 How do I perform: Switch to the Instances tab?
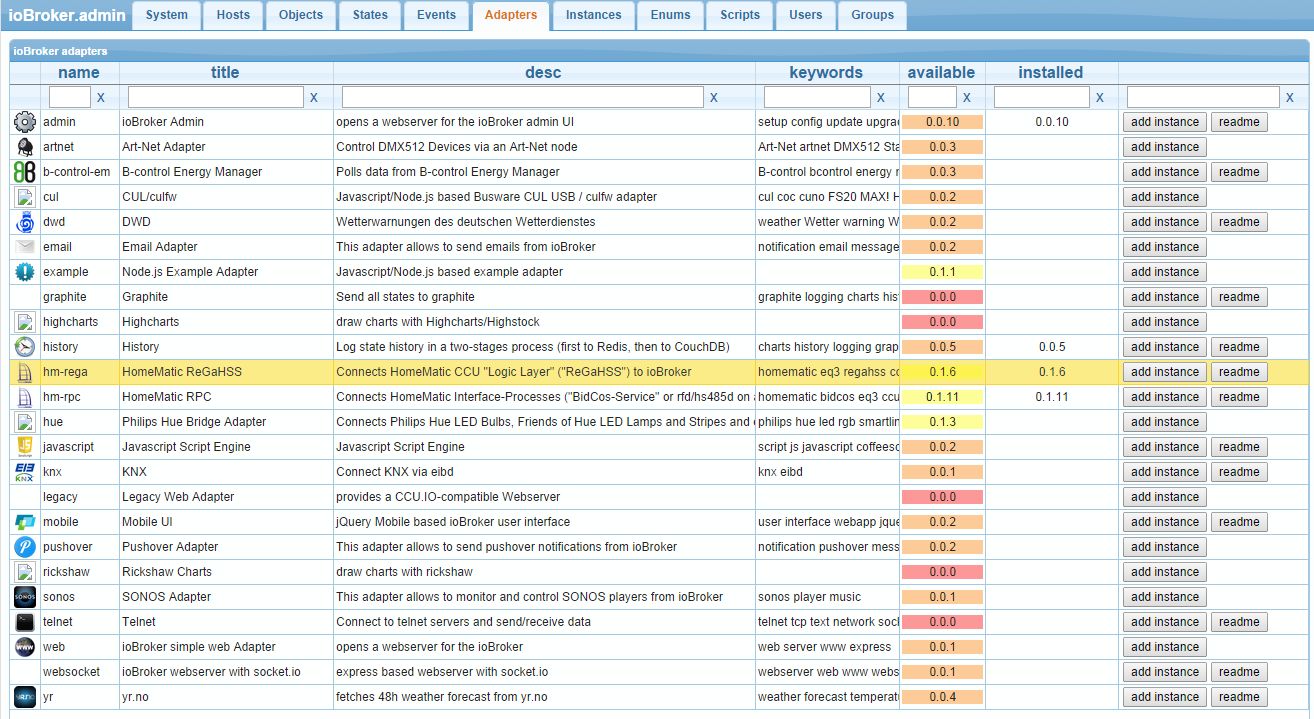(x=593, y=15)
